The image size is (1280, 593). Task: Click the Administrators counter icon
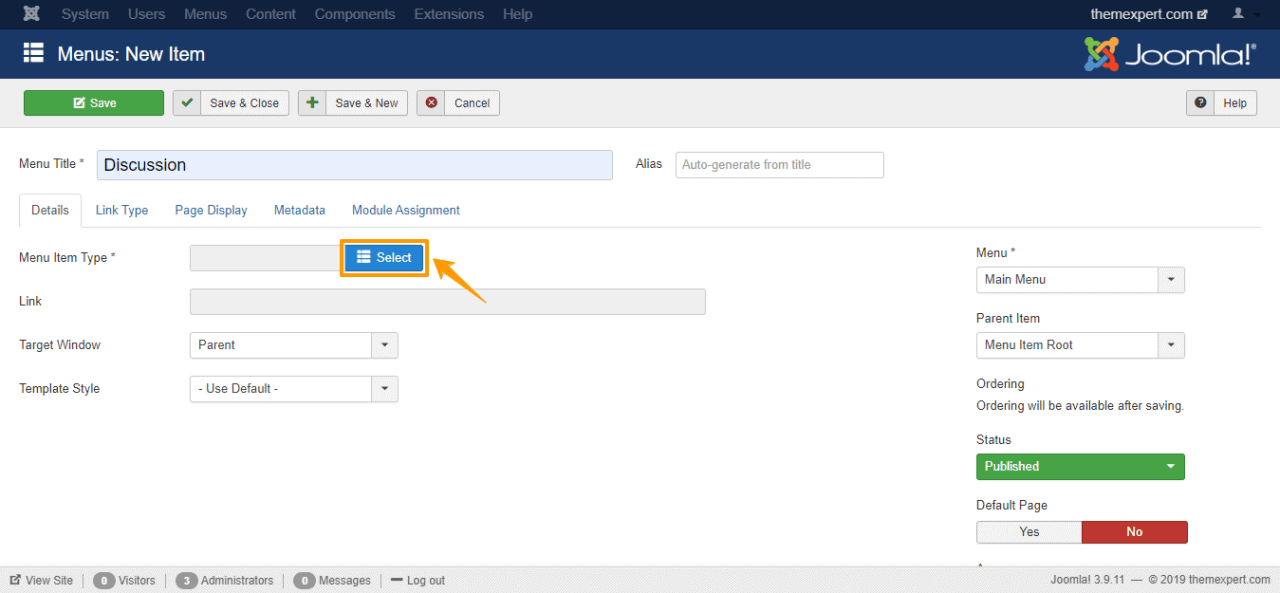click(x=187, y=580)
